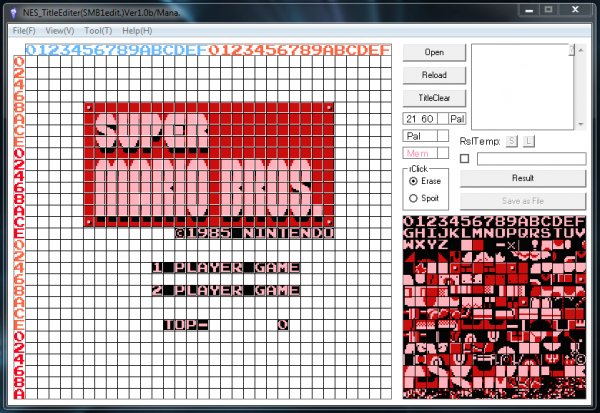Select the Erase radio button under rClick
600x413 pixels.
413,181
